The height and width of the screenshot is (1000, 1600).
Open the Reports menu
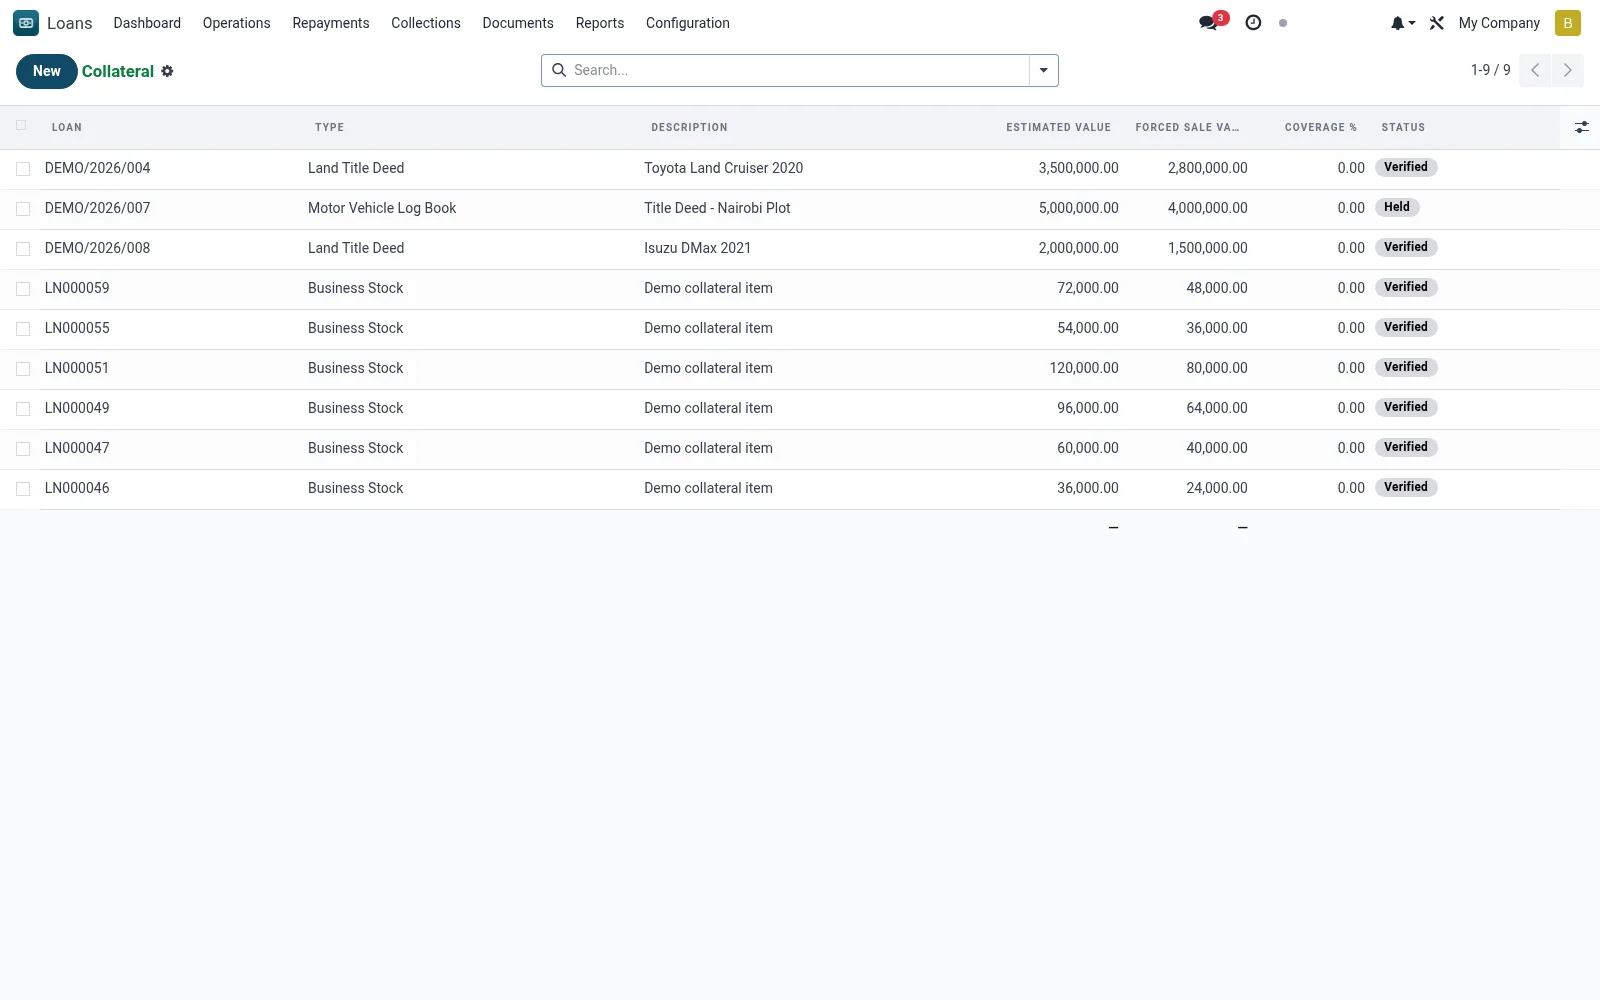click(600, 23)
